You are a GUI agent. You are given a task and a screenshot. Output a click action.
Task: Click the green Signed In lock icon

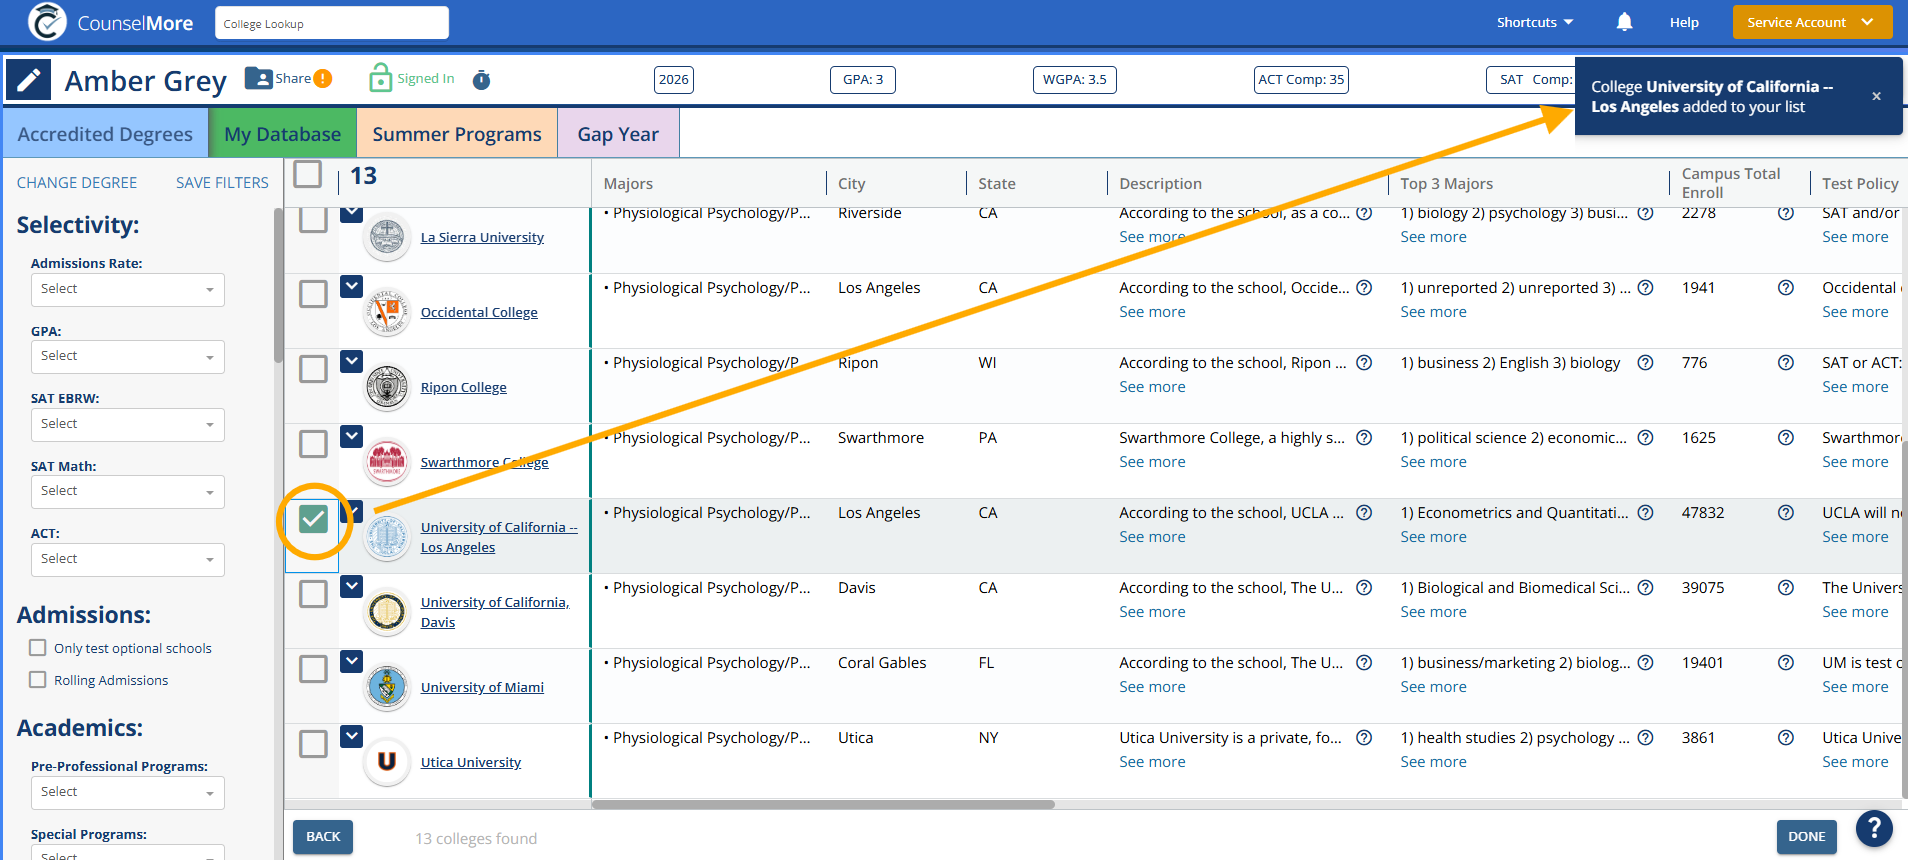pyautogui.click(x=380, y=78)
